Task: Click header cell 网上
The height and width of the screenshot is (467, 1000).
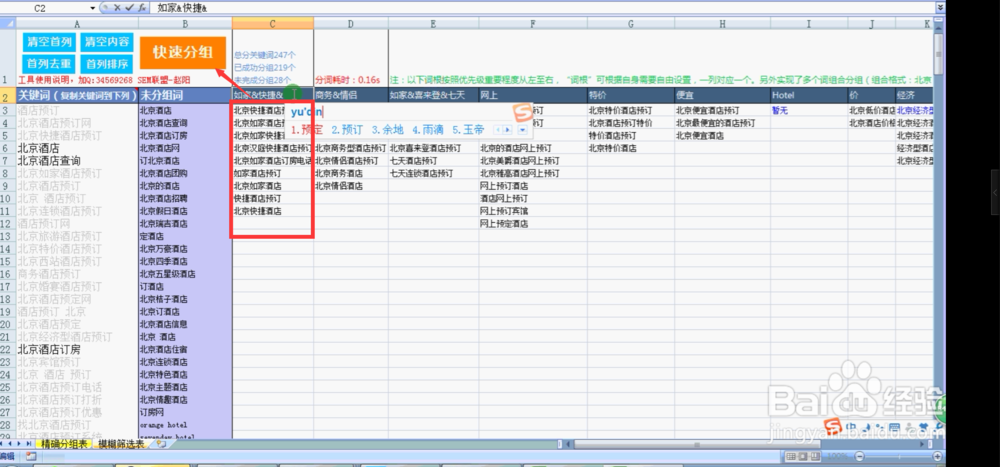Action: click(533, 96)
